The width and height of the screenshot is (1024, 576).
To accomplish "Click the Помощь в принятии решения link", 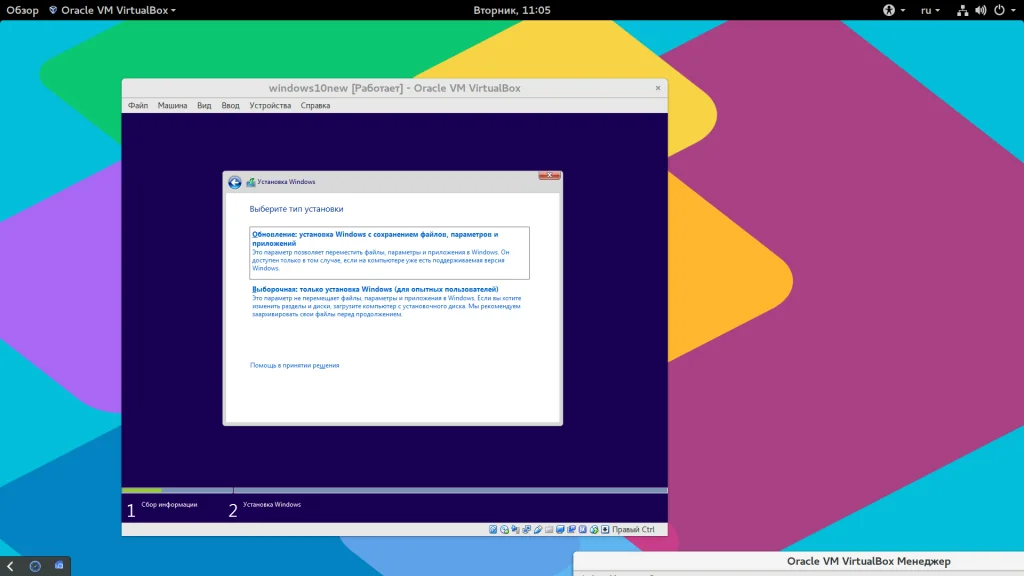I will pos(294,365).
